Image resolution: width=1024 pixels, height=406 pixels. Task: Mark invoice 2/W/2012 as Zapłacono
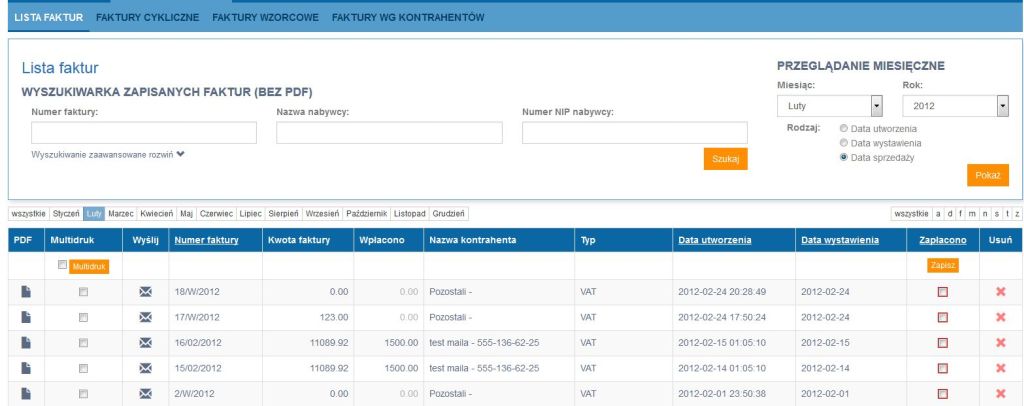point(942,394)
